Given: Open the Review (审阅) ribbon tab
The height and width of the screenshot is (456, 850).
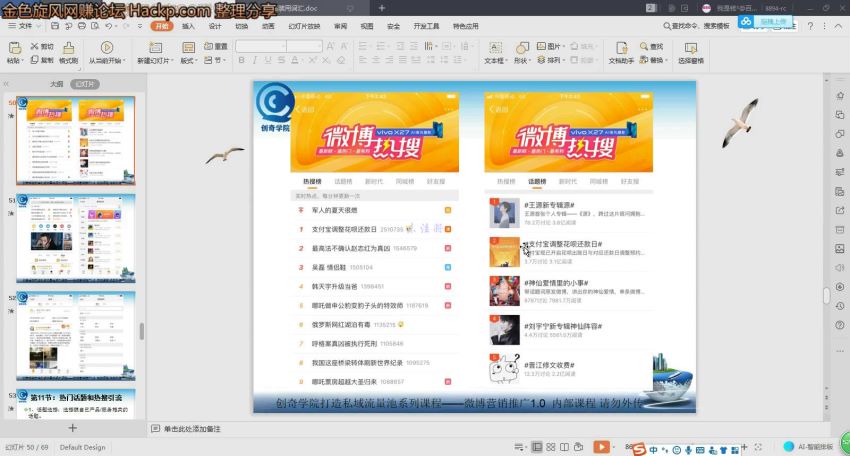Looking at the screenshot, I should [340, 26].
